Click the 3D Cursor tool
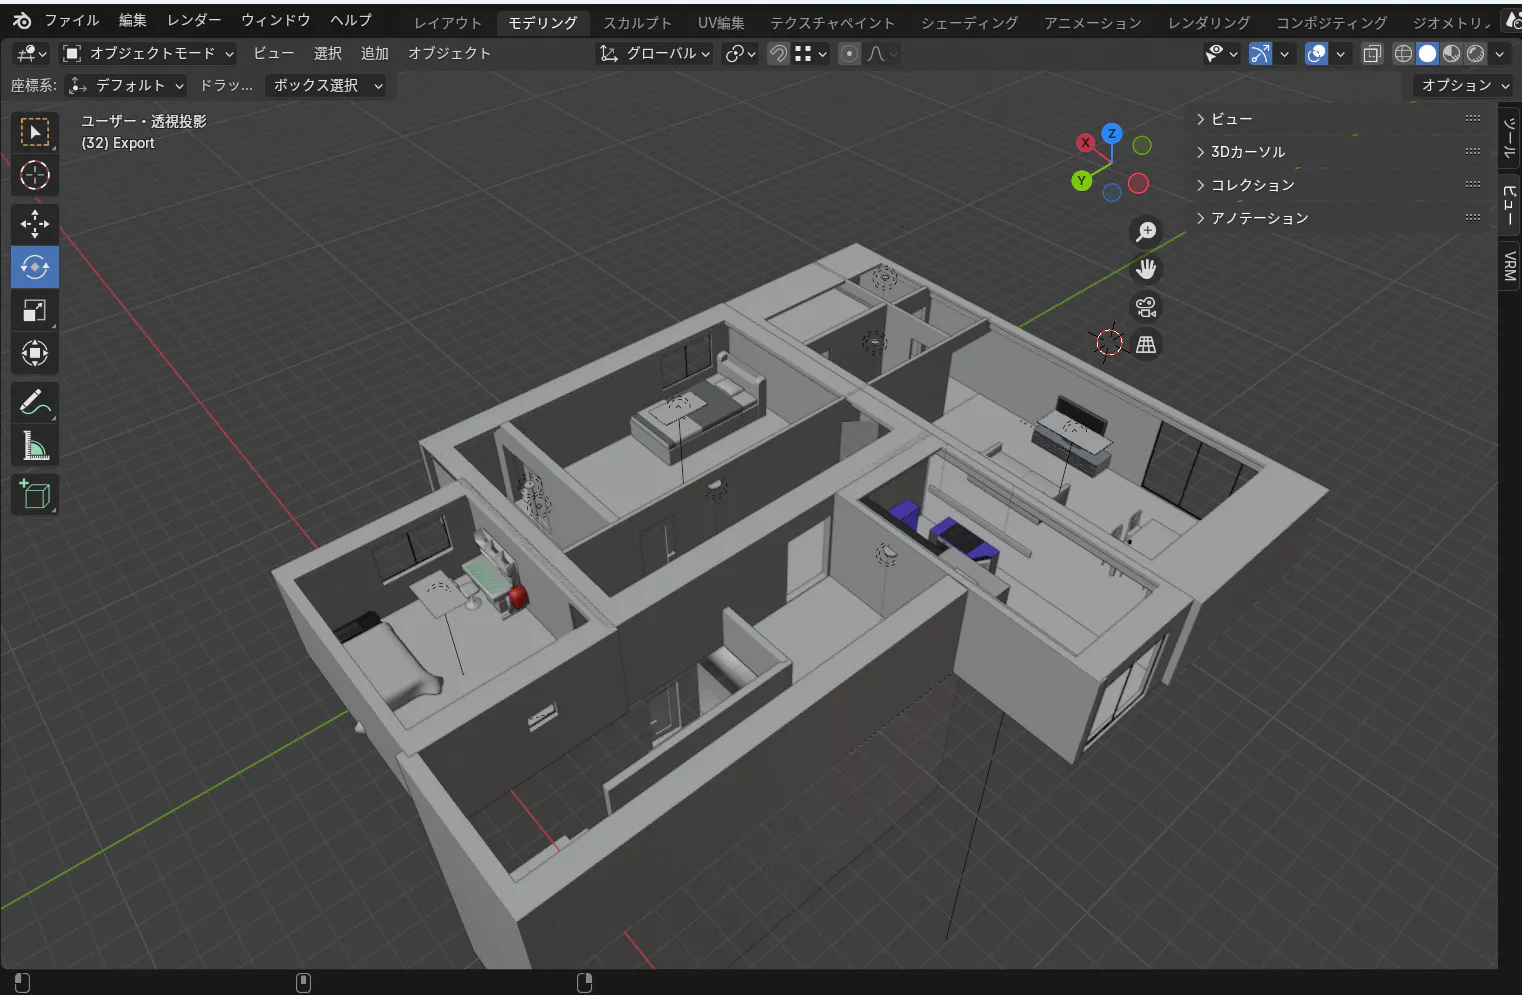The width and height of the screenshot is (1522, 995). coord(35,176)
